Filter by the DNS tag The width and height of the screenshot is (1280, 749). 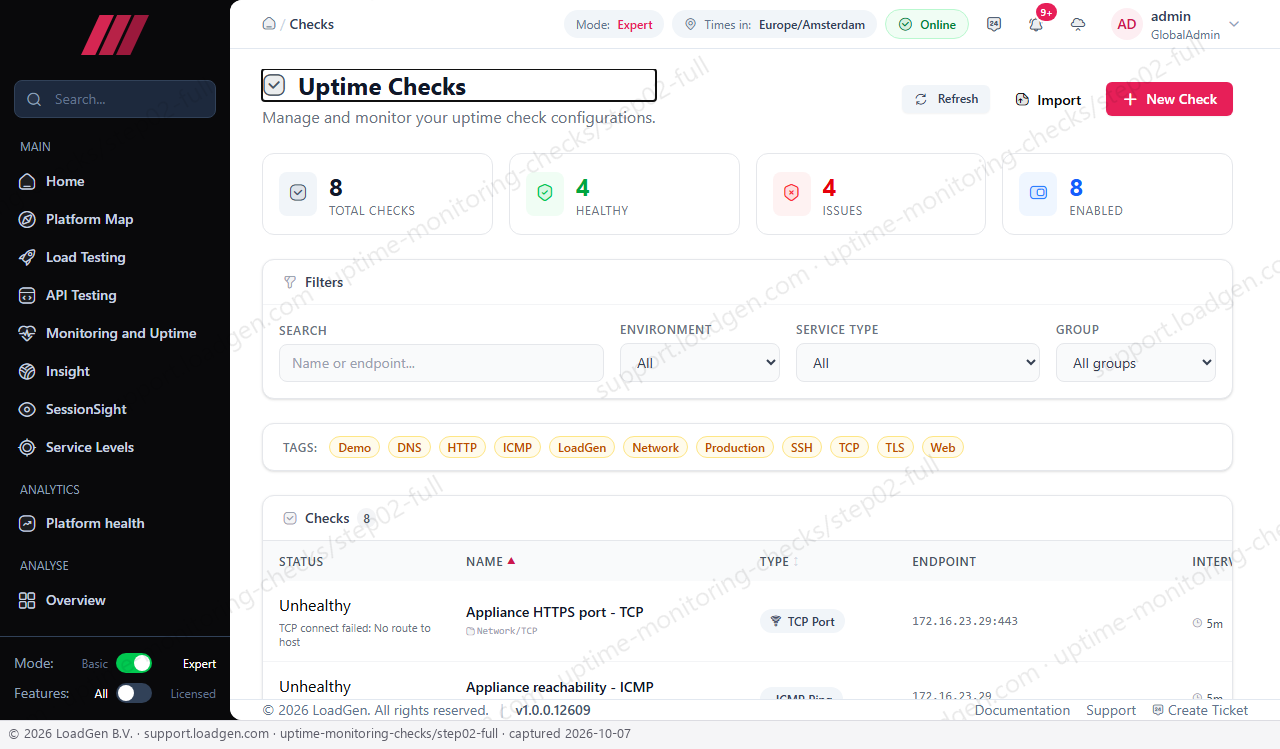point(409,447)
